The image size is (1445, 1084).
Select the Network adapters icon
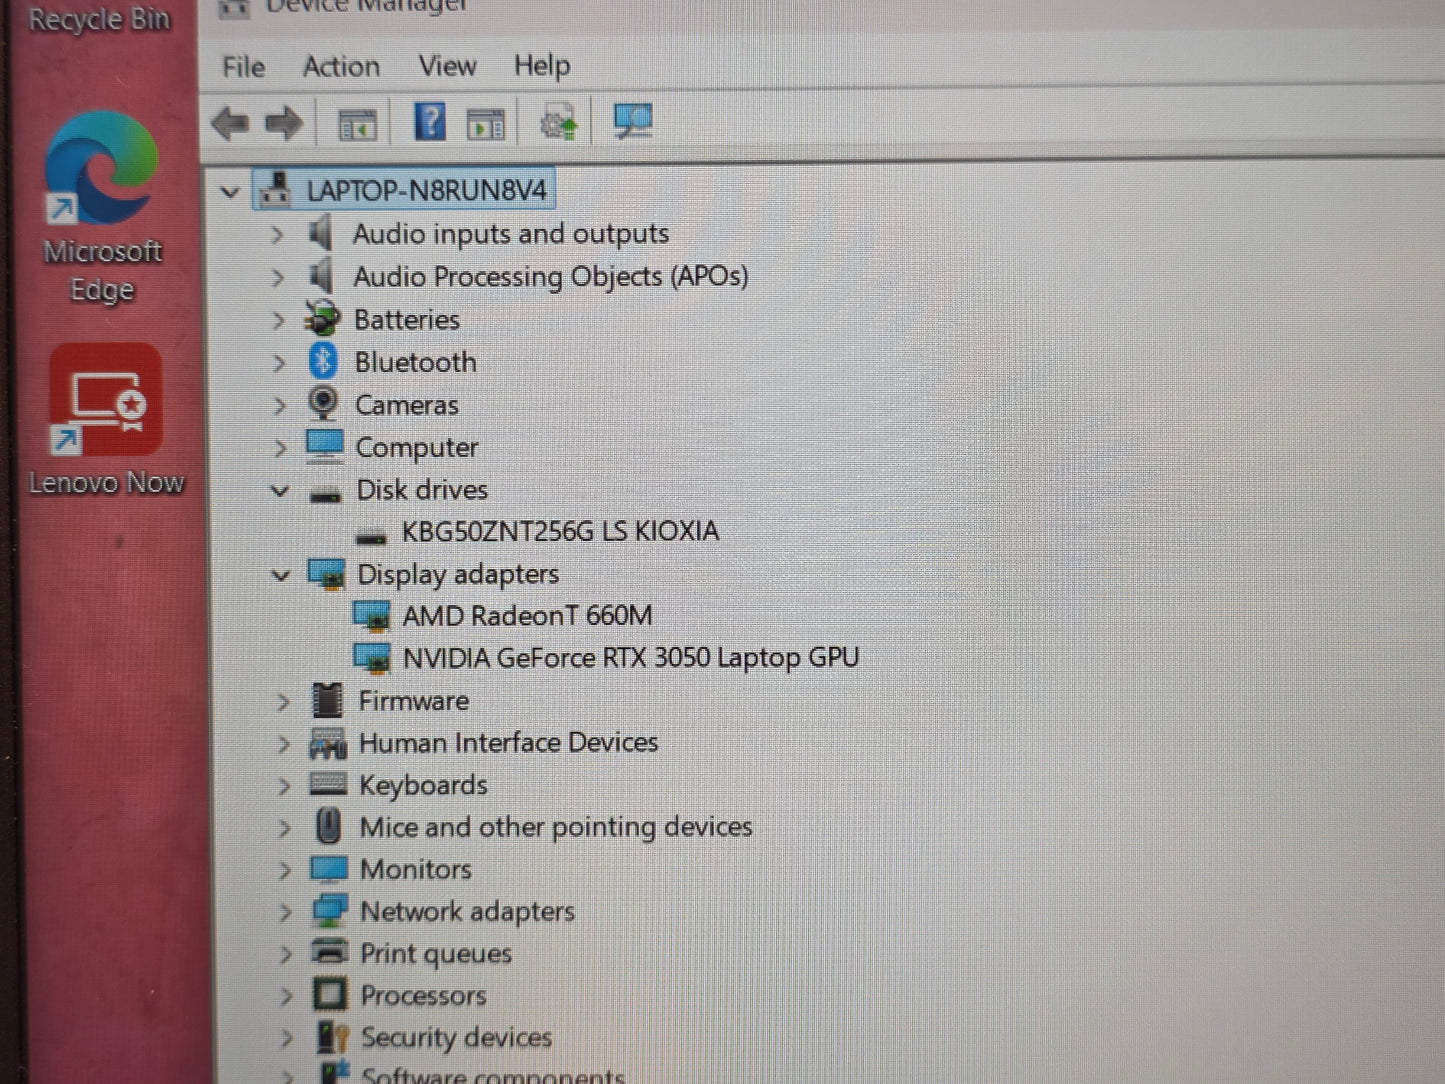(329, 910)
